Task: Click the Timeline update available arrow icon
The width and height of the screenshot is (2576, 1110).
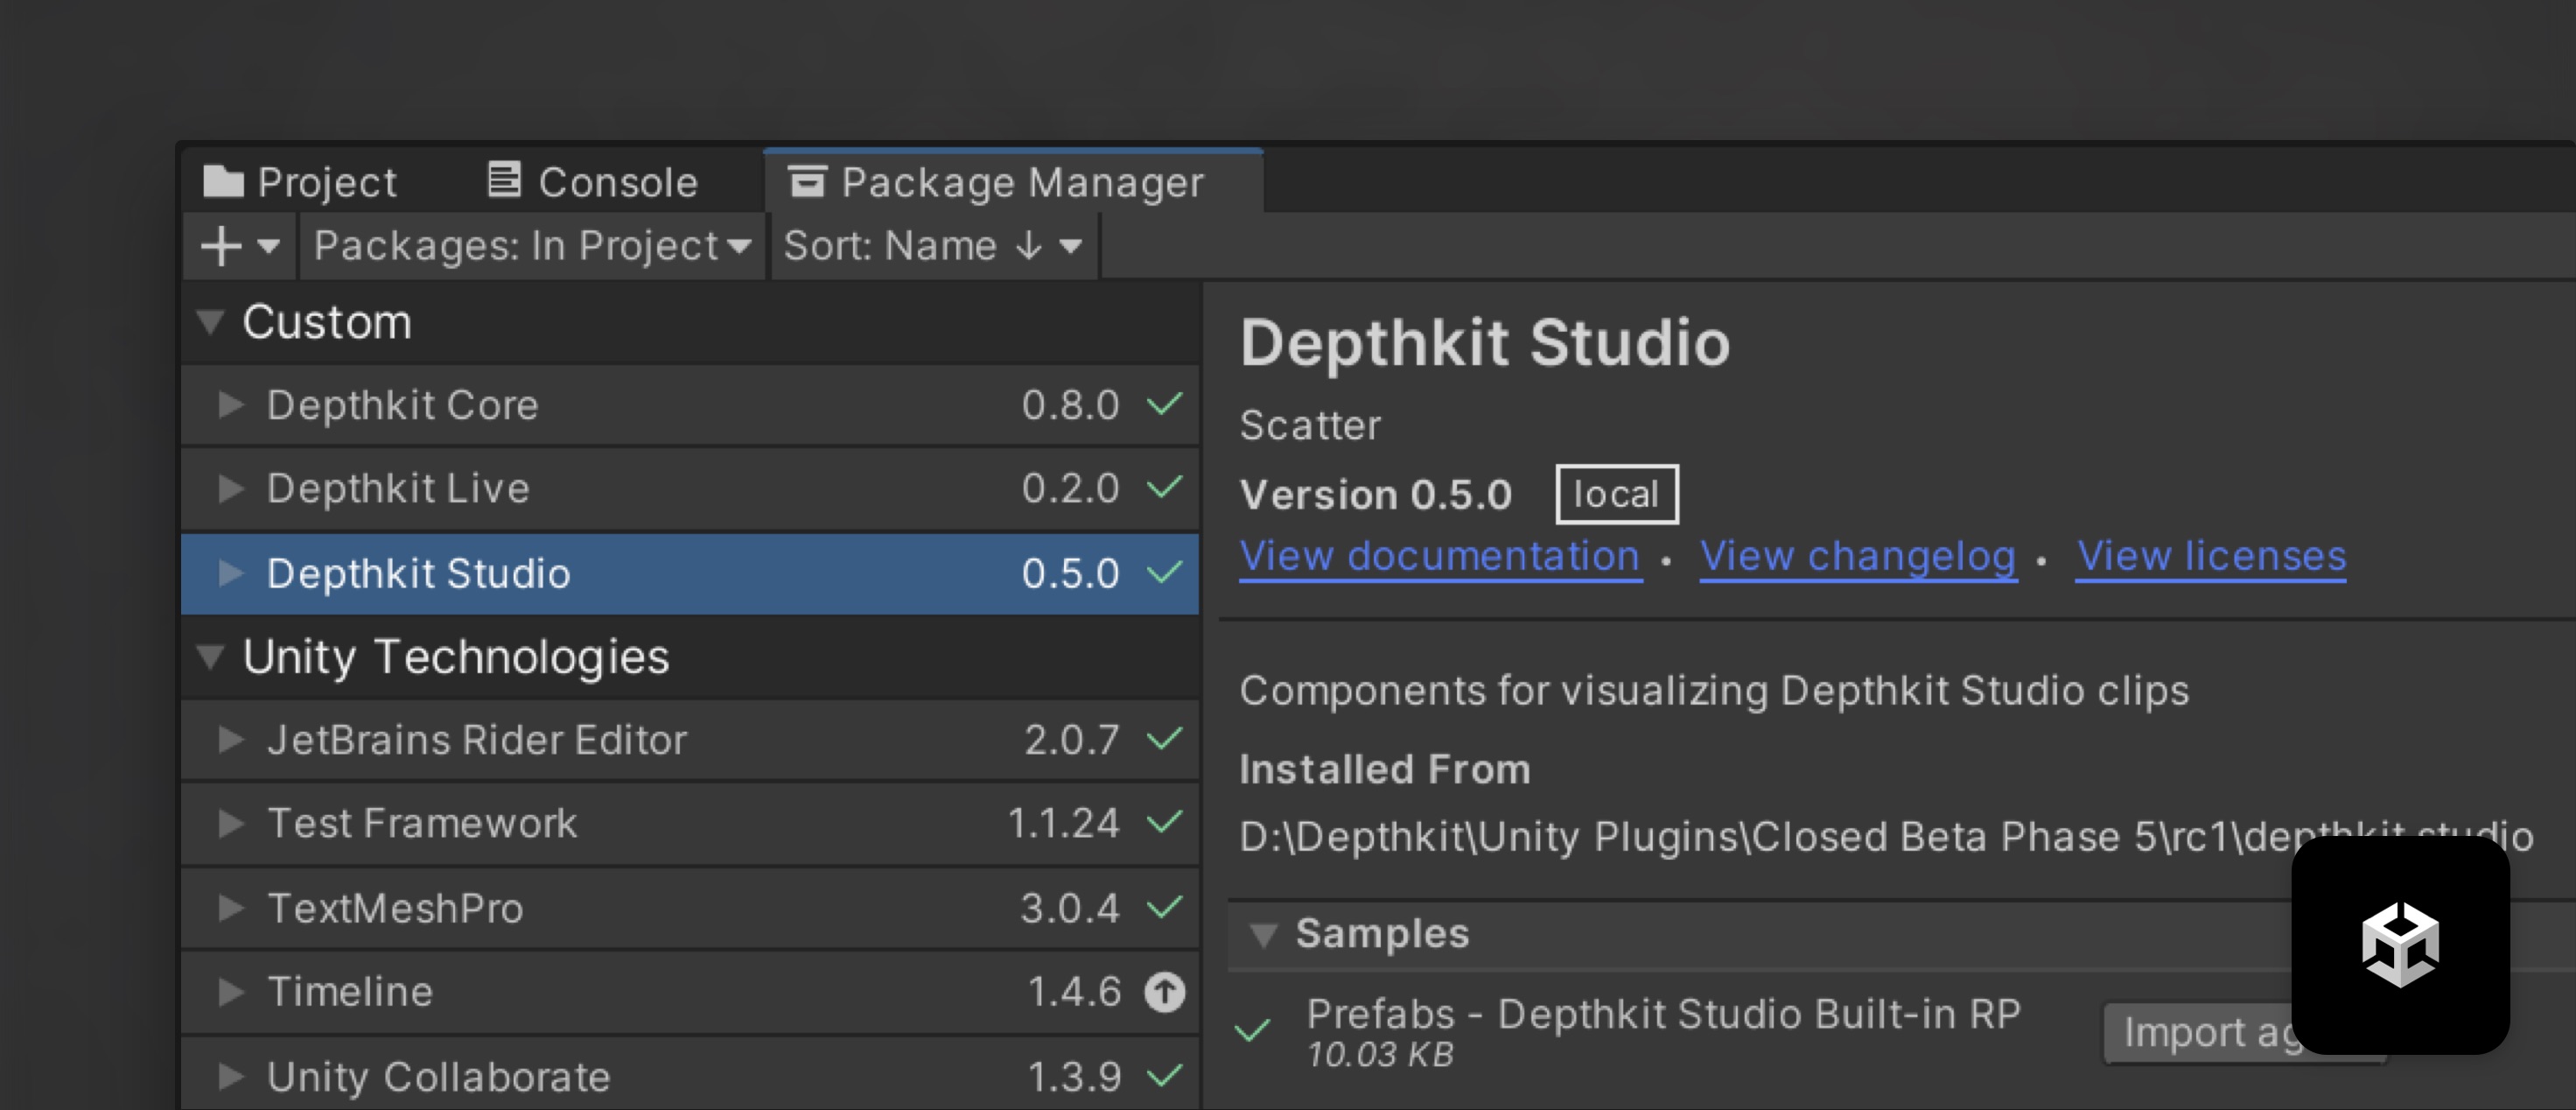Action: pyautogui.click(x=1164, y=992)
